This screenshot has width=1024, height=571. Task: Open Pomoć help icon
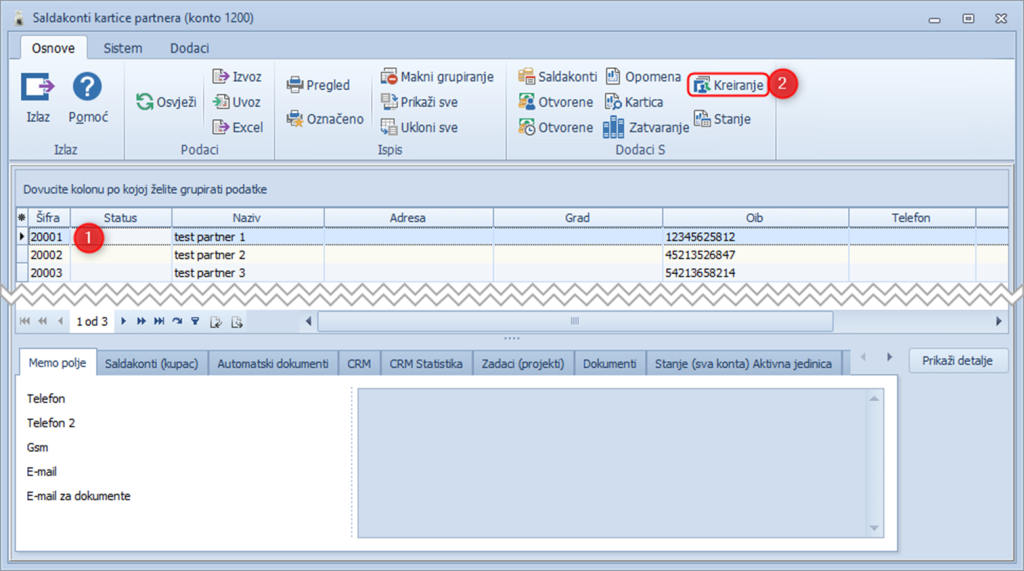tap(88, 88)
